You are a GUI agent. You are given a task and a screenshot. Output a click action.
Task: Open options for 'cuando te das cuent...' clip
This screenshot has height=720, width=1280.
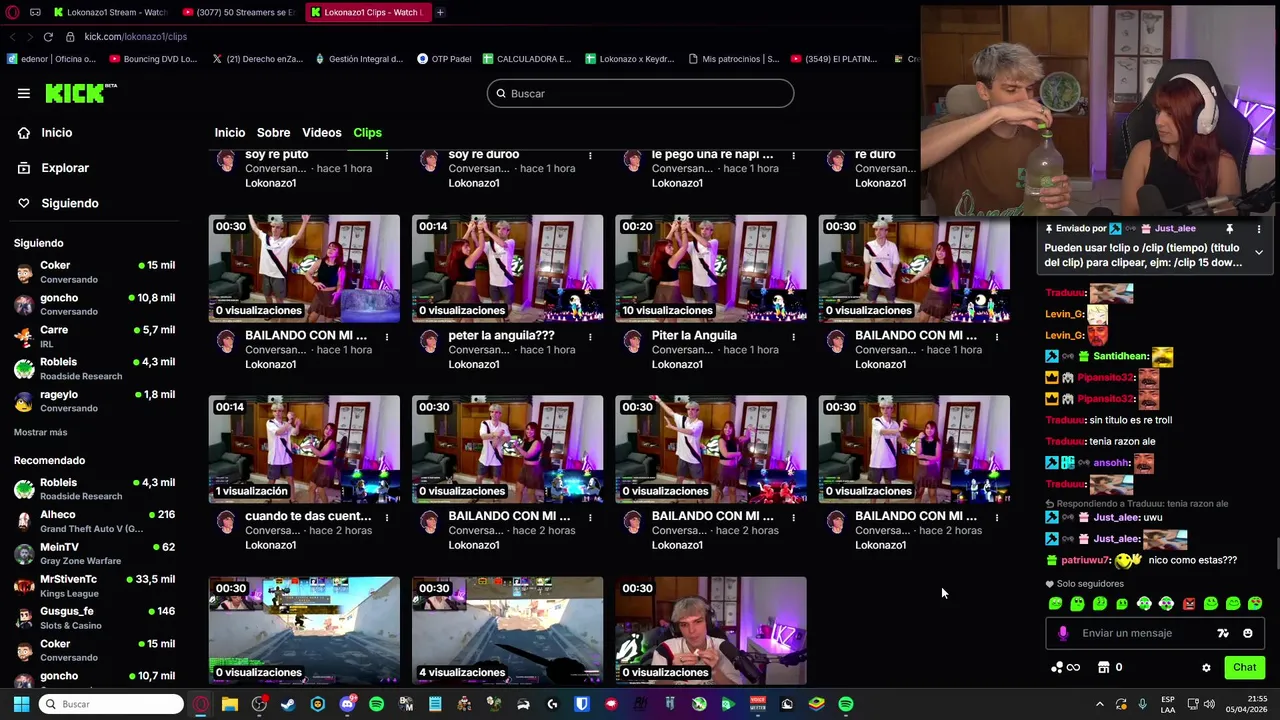click(x=387, y=518)
